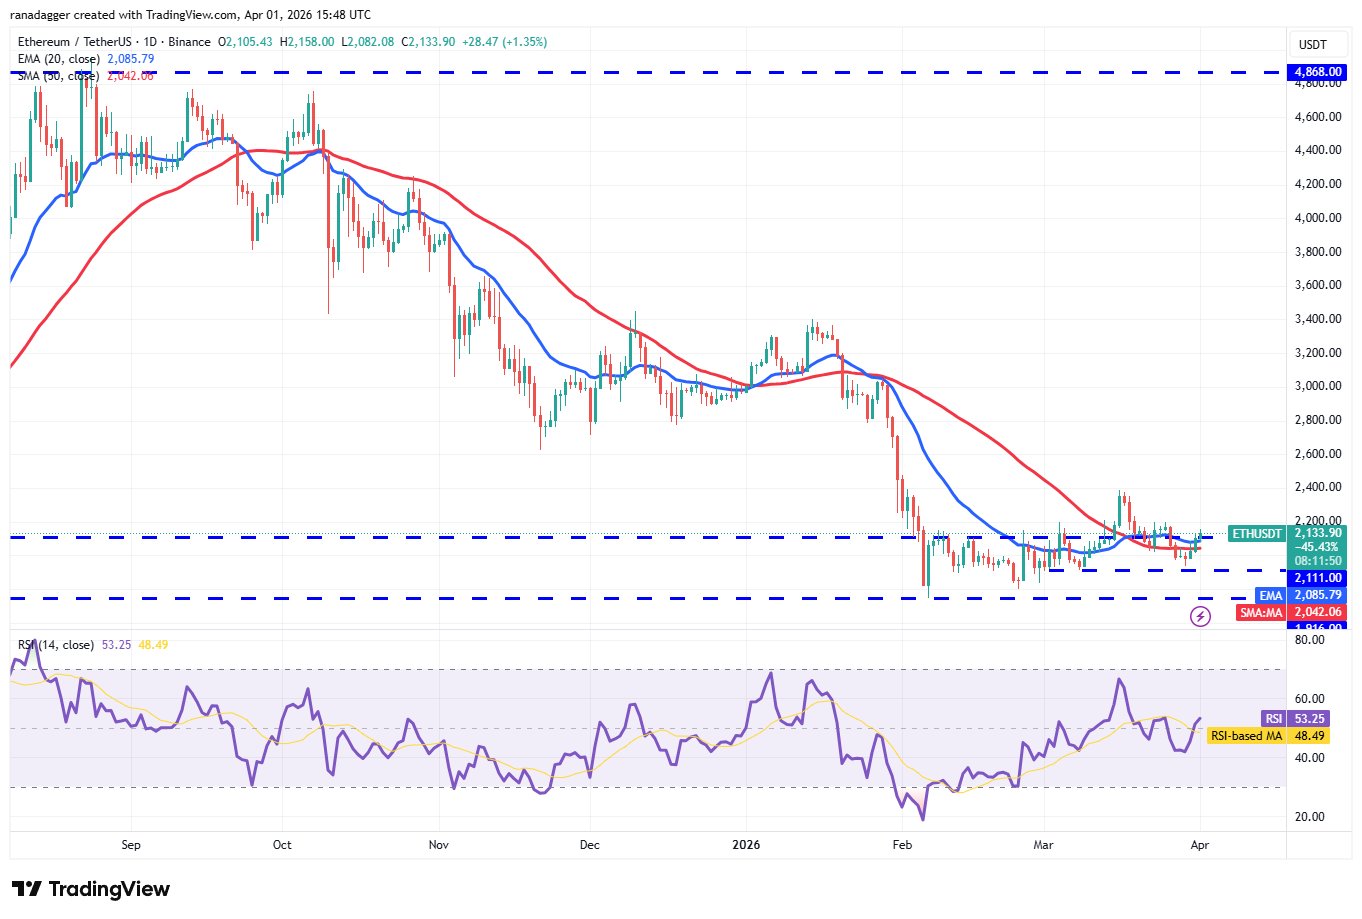Image resolution: width=1362 pixels, height=919 pixels.
Task: Click the Nov label on time axis
Action: coord(438,845)
